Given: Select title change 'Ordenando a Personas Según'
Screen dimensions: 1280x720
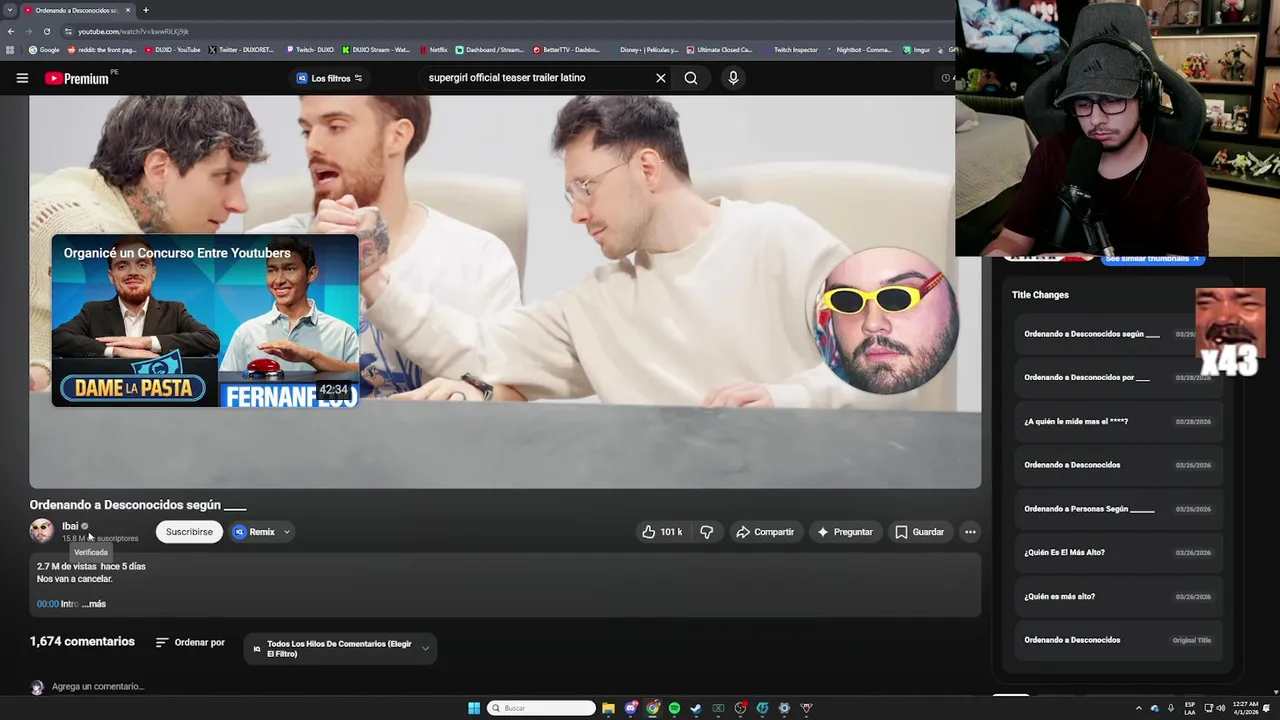Looking at the screenshot, I should tap(1118, 509).
